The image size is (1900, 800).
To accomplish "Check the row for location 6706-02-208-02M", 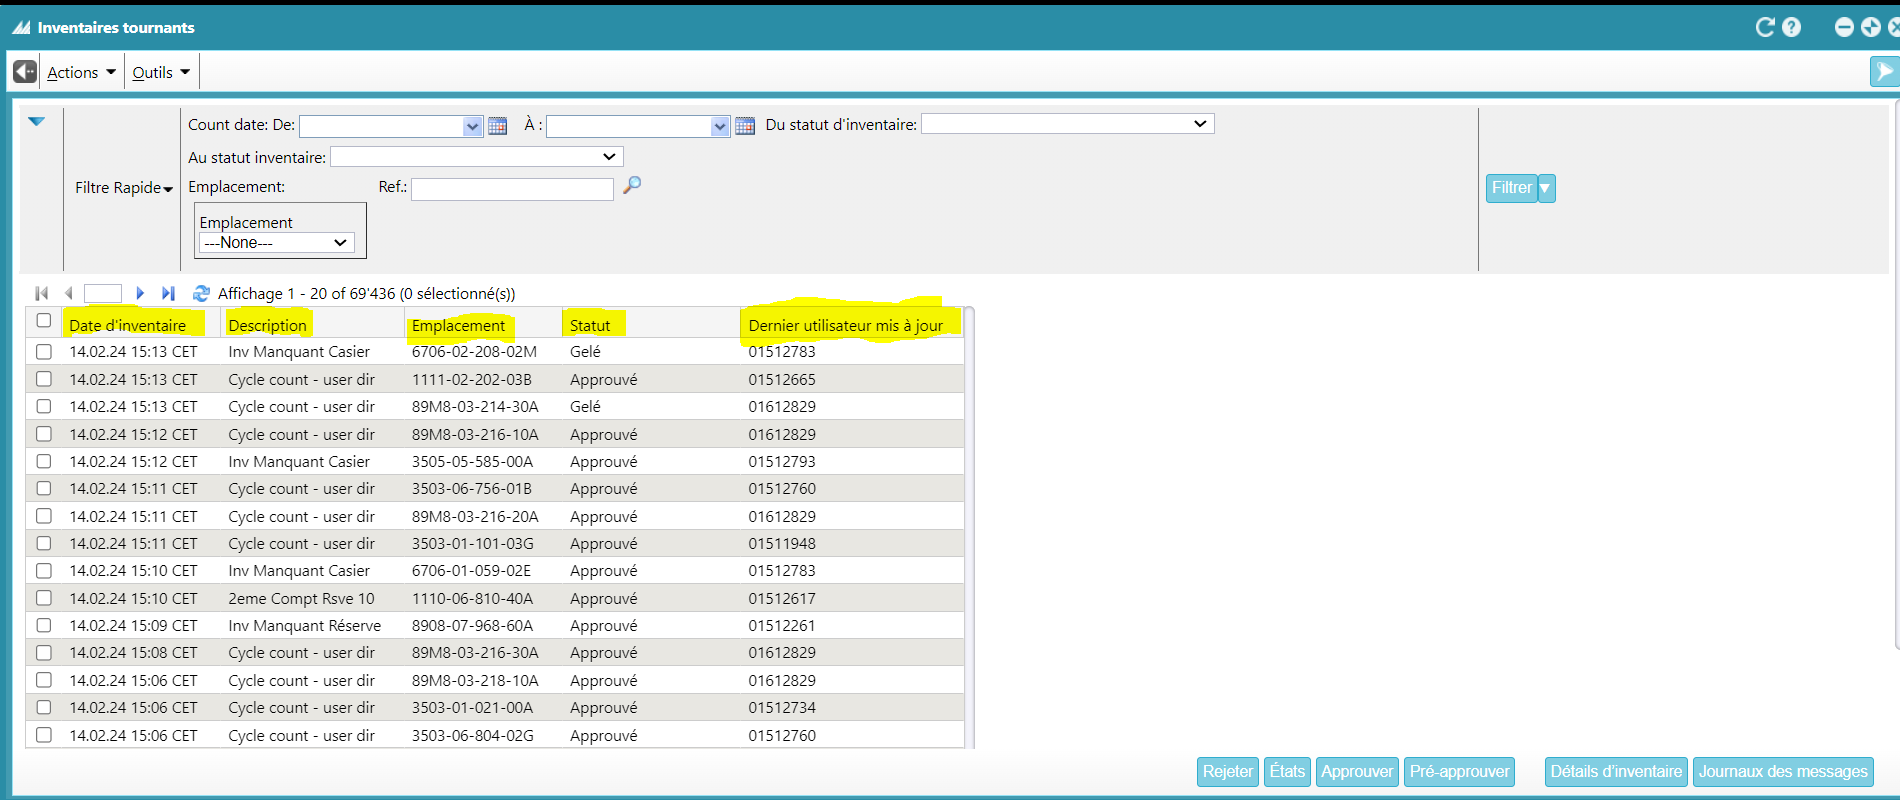I will pos(44,352).
